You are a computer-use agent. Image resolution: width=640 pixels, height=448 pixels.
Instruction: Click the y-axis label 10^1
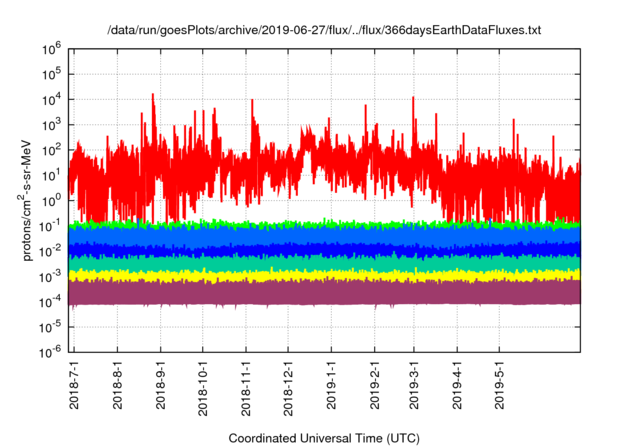tap(51, 176)
